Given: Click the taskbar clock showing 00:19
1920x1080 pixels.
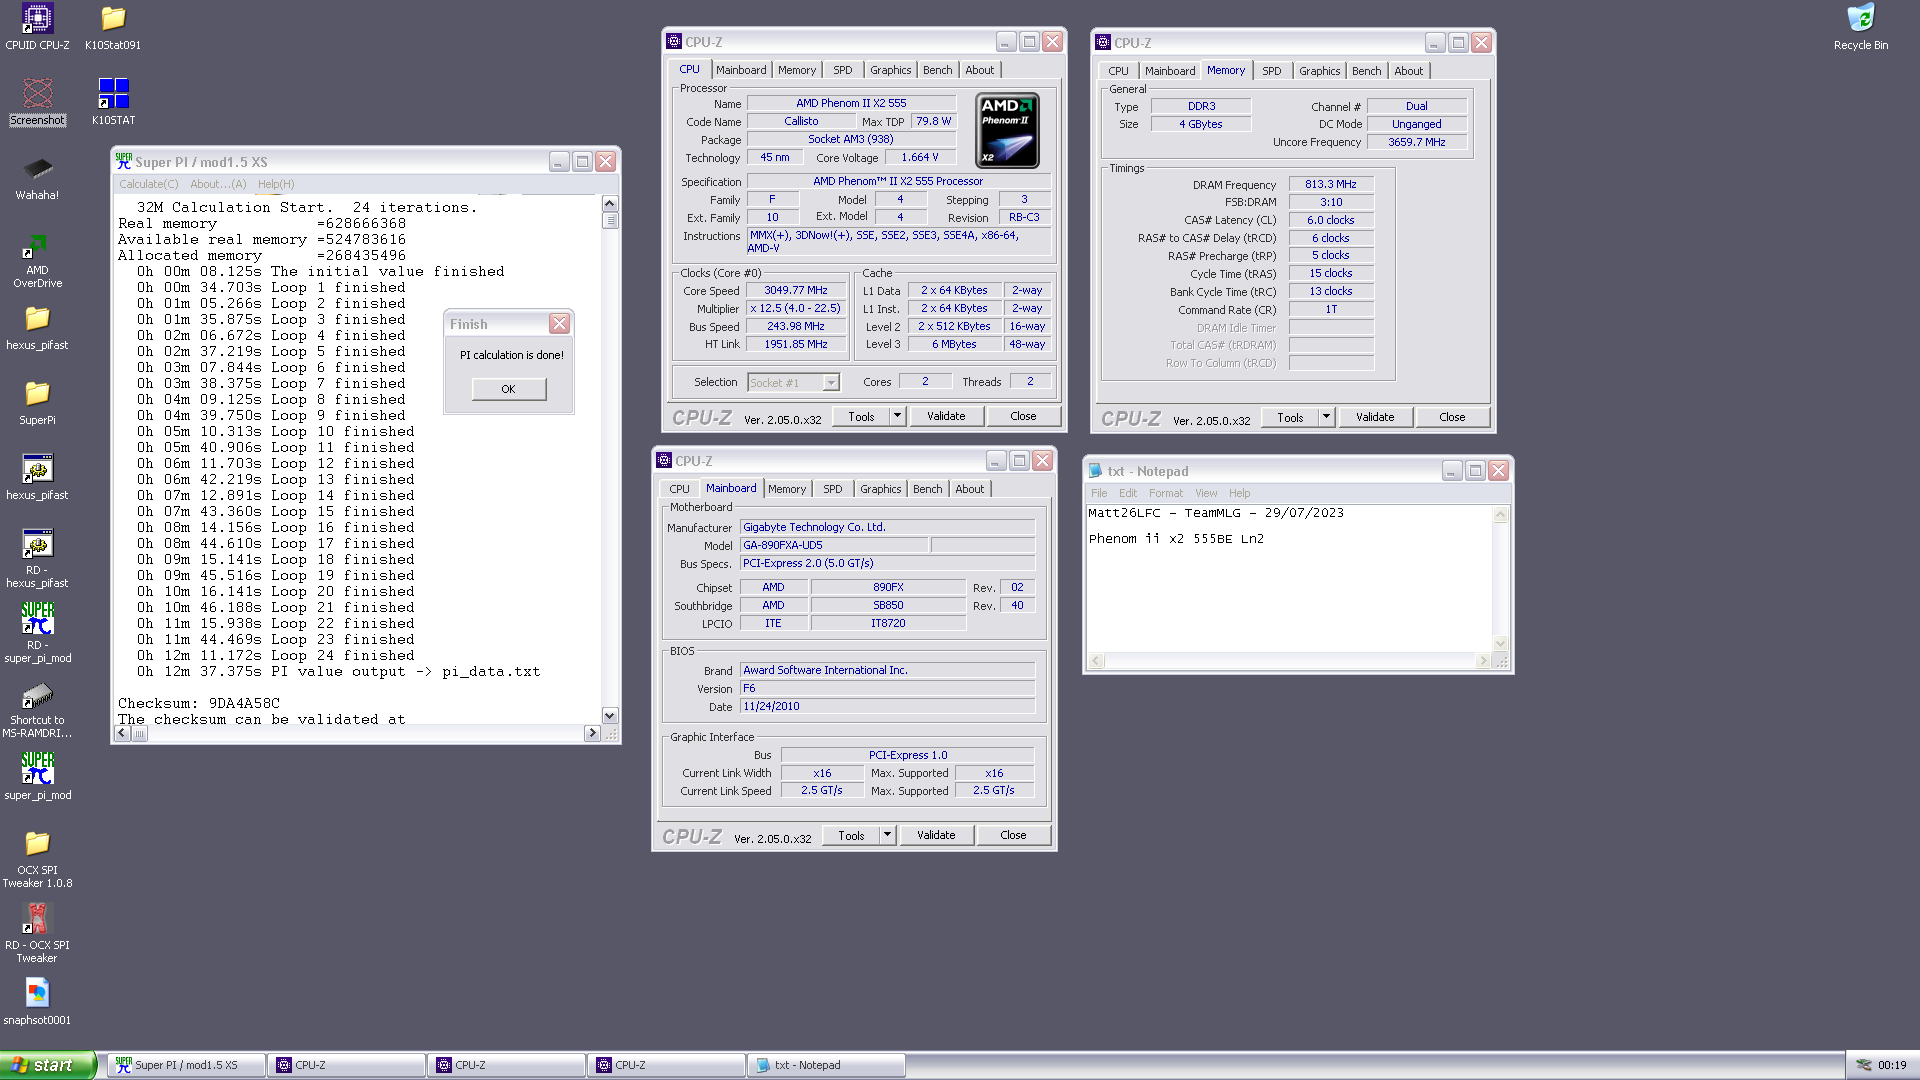Looking at the screenshot, I should tap(1892, 1065).
